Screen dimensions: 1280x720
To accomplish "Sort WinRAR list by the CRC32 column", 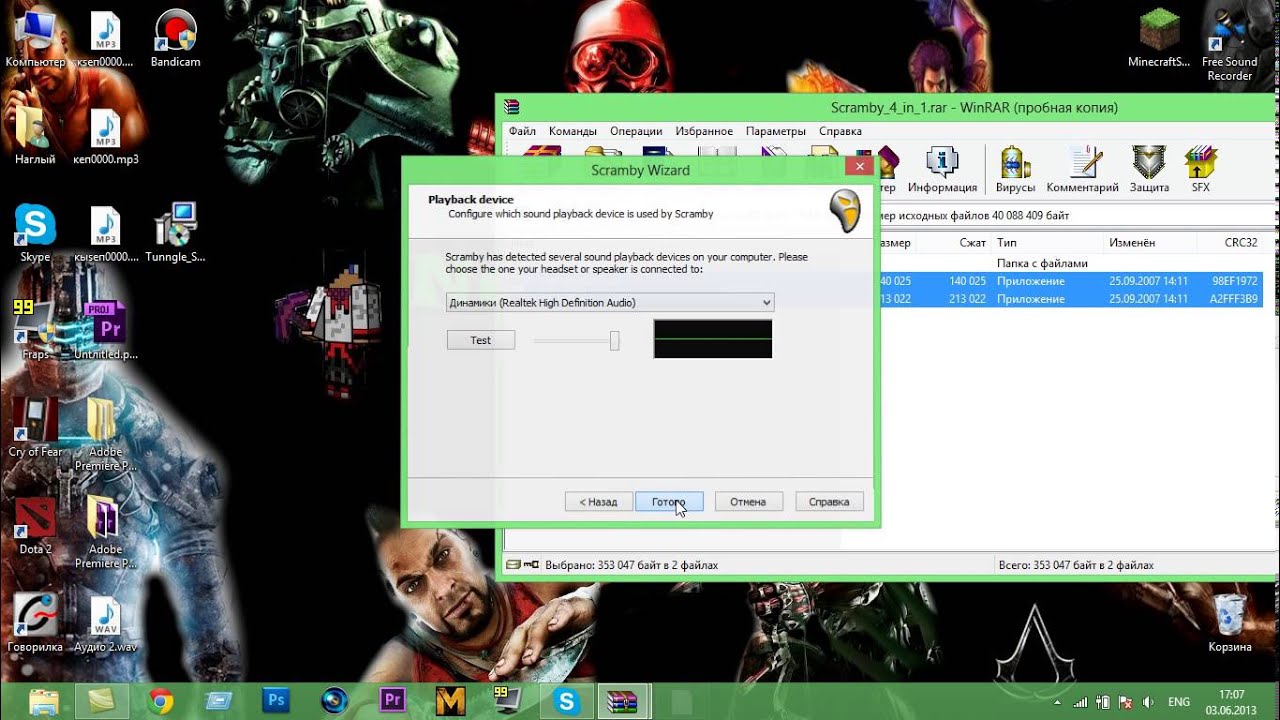I will click(x=1230, y=242).
